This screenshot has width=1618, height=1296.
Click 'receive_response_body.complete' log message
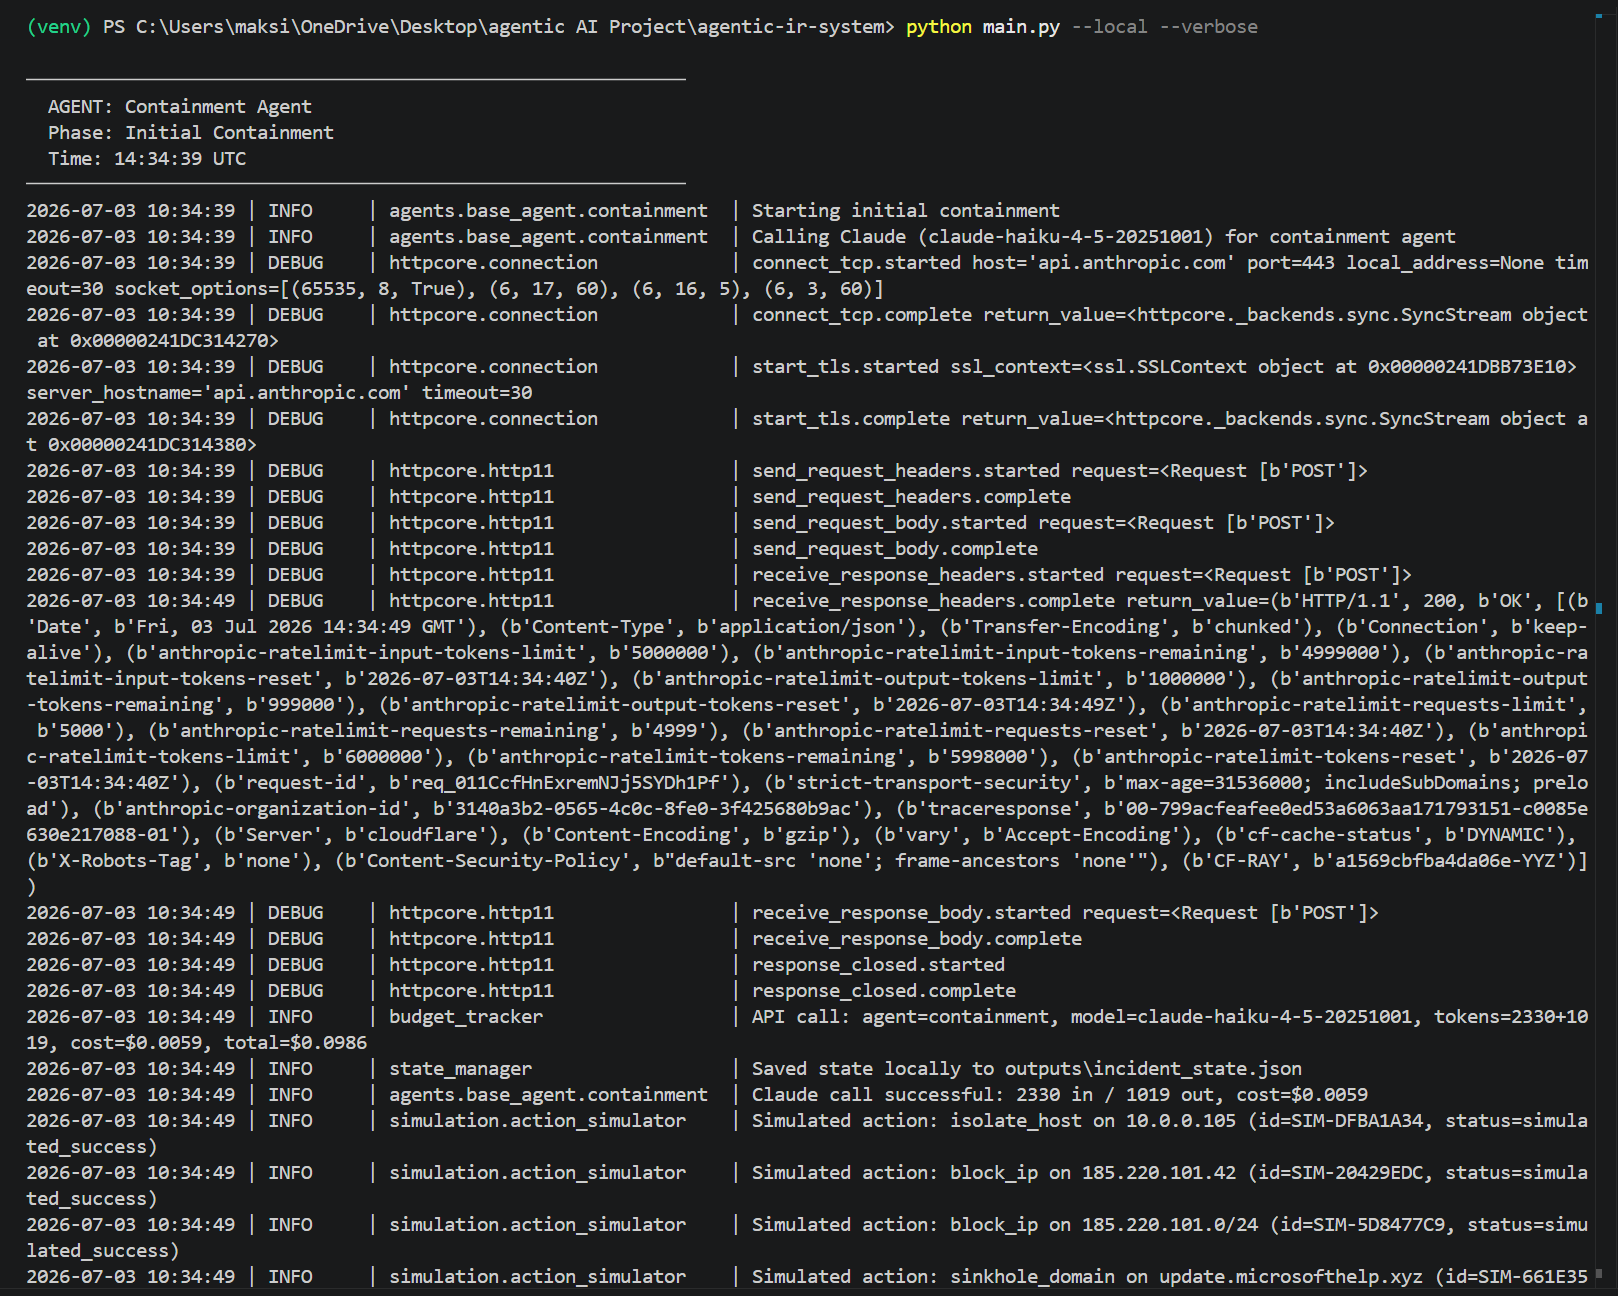coord(916,939)
